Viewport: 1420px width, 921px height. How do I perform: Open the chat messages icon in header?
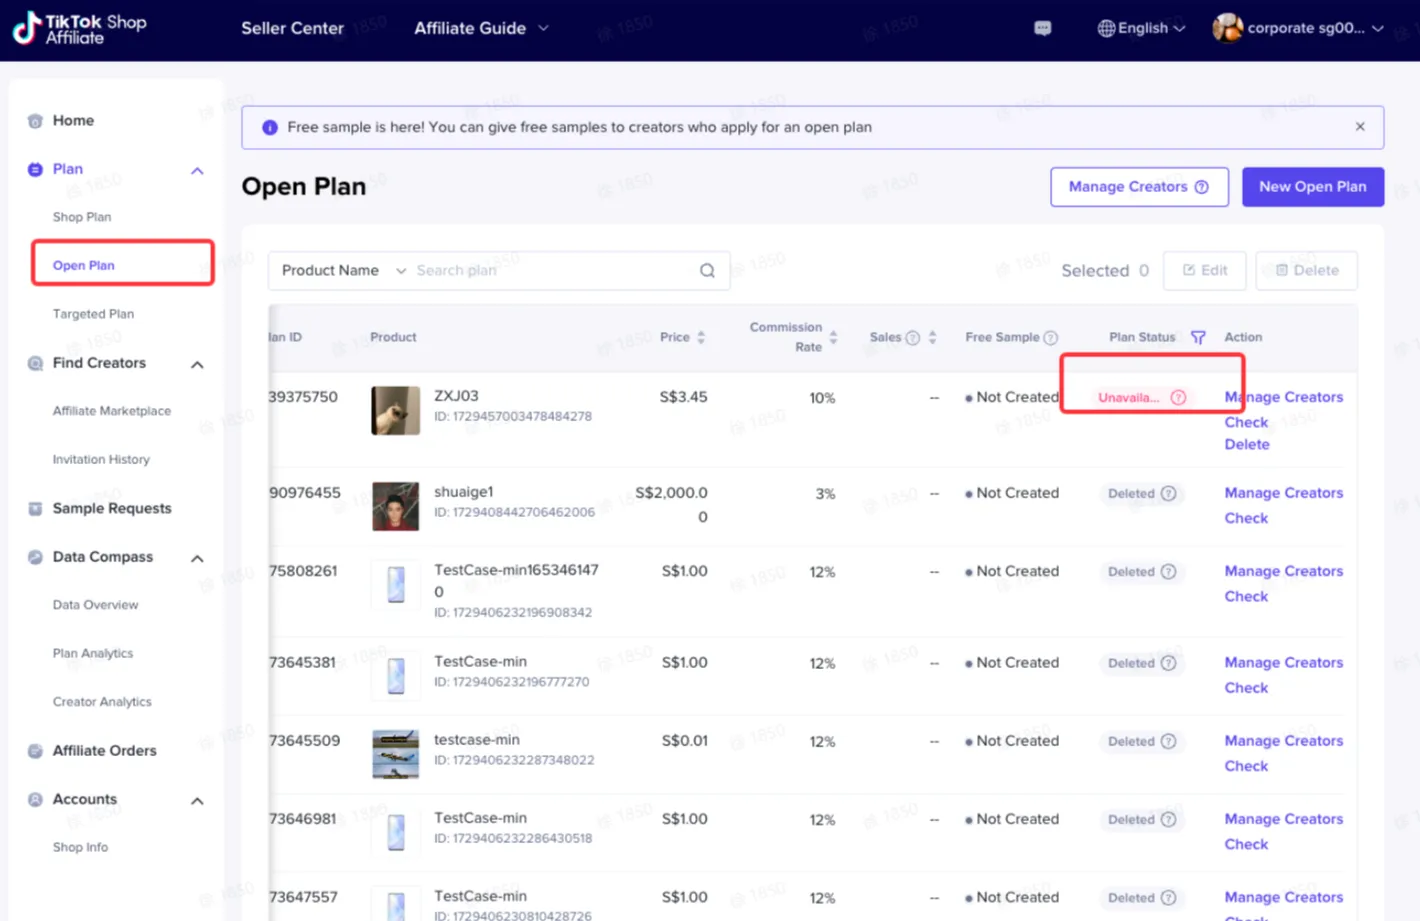pyautogui.click(x=1042, y=28)
